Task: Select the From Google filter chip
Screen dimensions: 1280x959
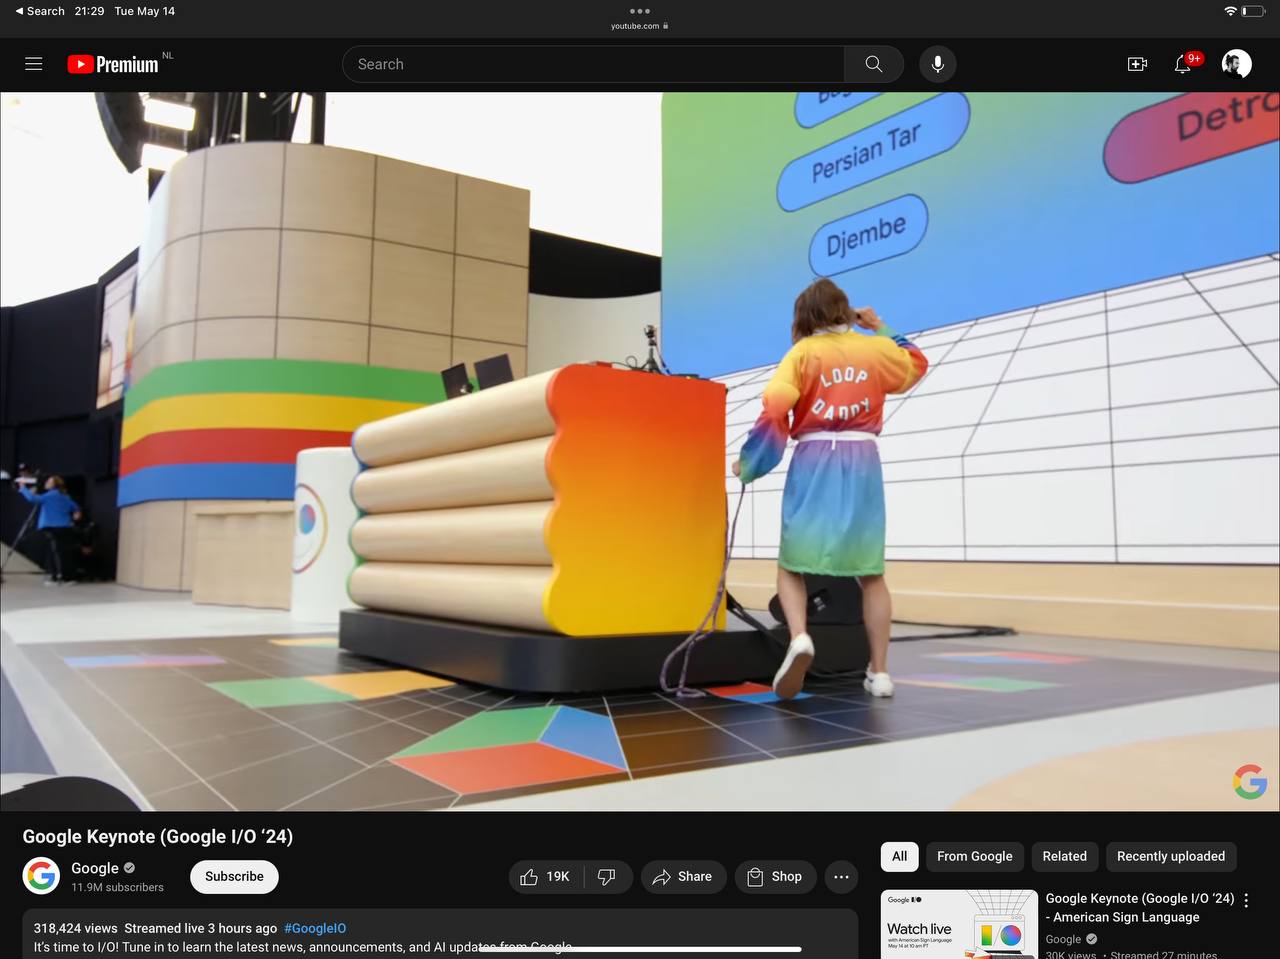Action: pyautogui.click(x=975, y=856)
